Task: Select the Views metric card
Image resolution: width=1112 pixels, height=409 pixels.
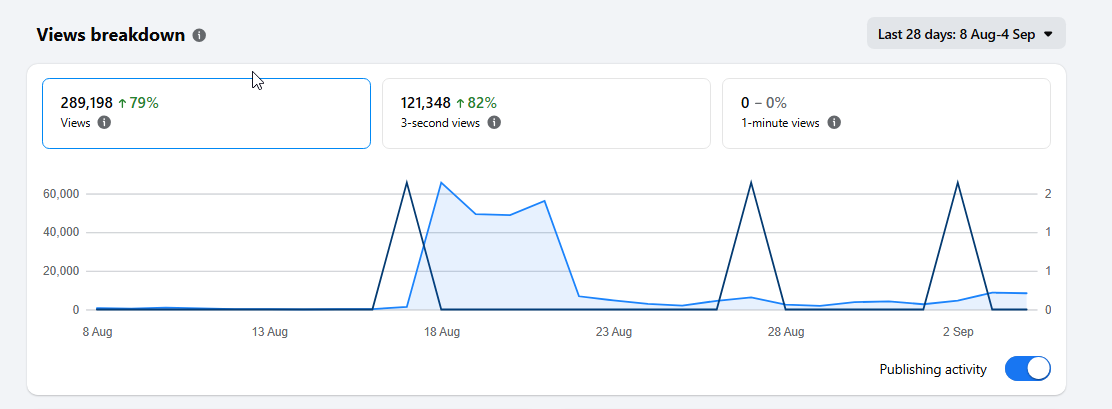Action: pos(206,113)
